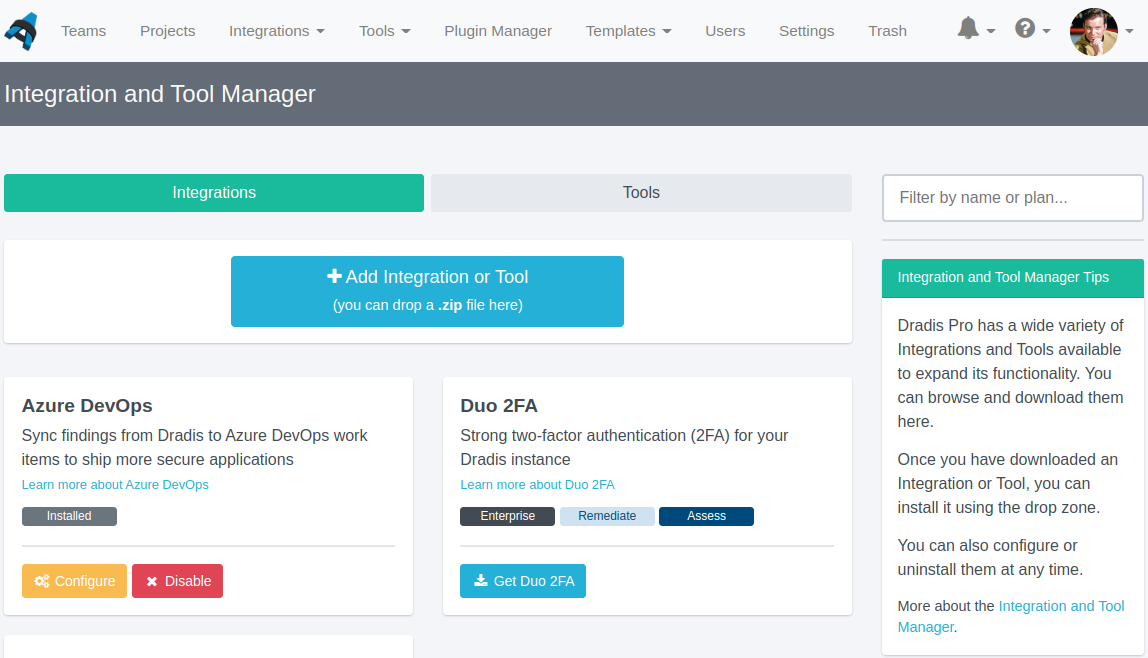The height and width of the screenshot is (658, 1148).
Task: Click the Installed badge on Azure DevOps
Action: (70, 516)
